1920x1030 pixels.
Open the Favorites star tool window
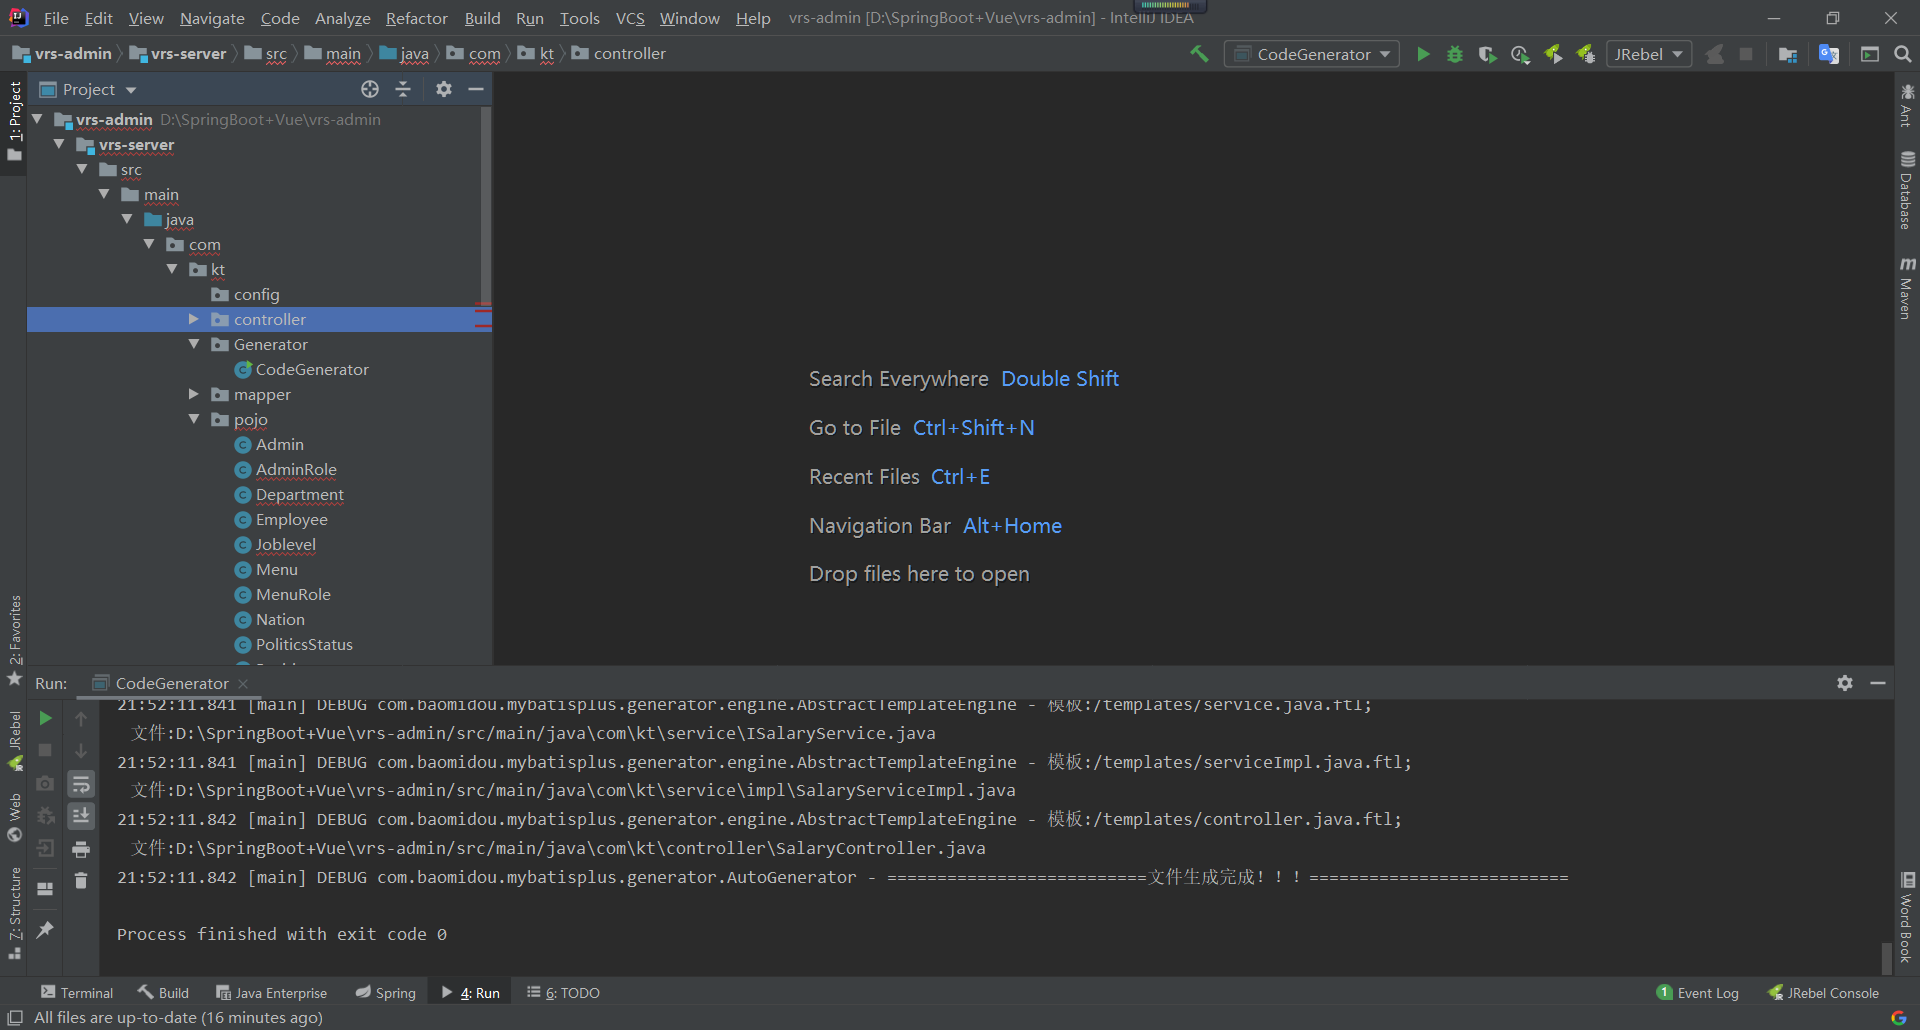coord(14,639)
